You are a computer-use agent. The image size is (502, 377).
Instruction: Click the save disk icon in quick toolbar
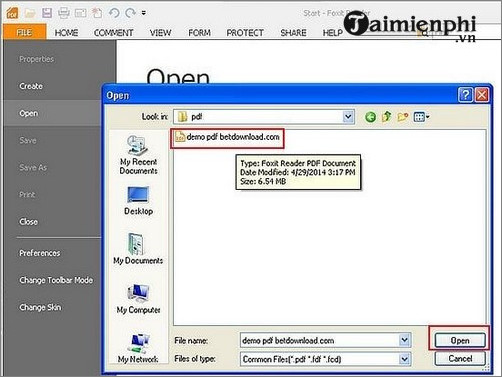point(47,13)
